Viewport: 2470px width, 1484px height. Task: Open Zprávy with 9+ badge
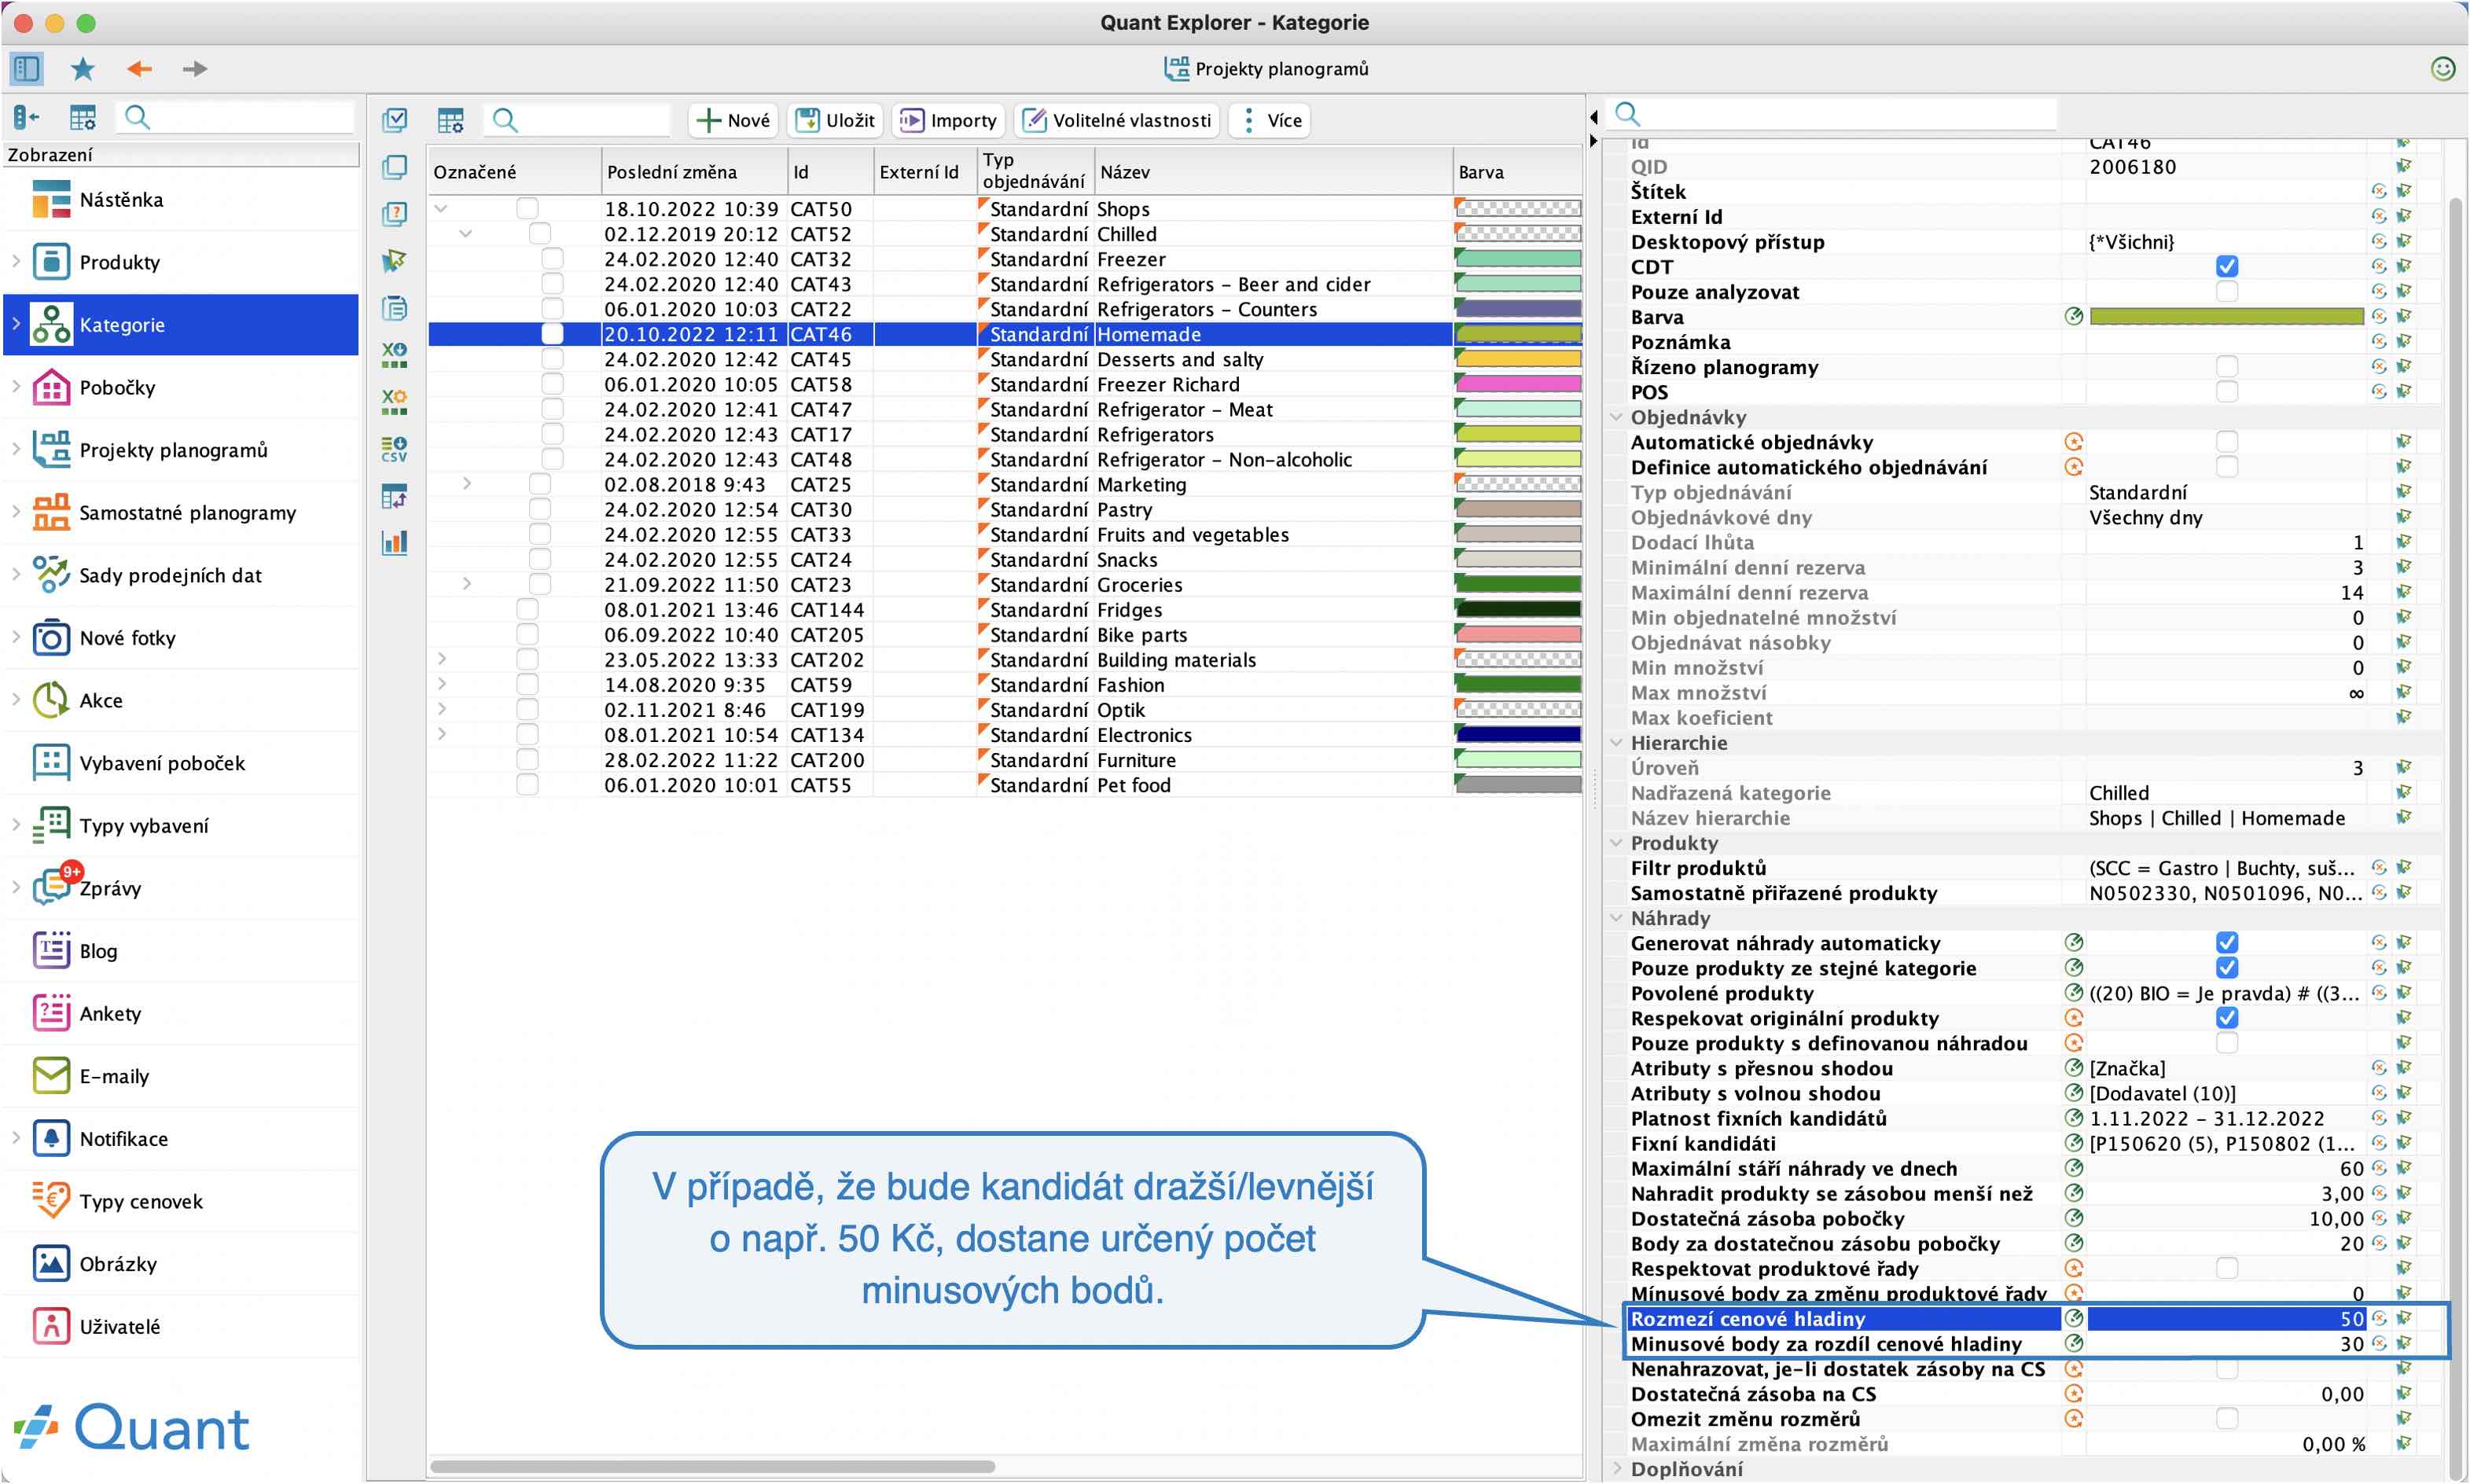click(181, 888)
